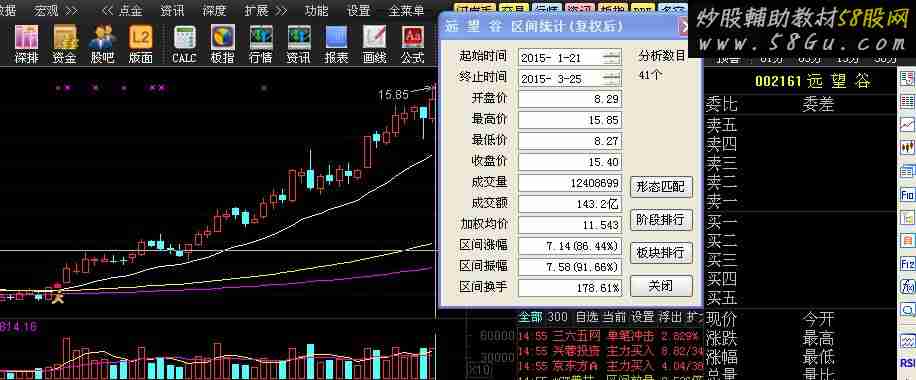Open the 功能 menu

(x=317, y=11)
